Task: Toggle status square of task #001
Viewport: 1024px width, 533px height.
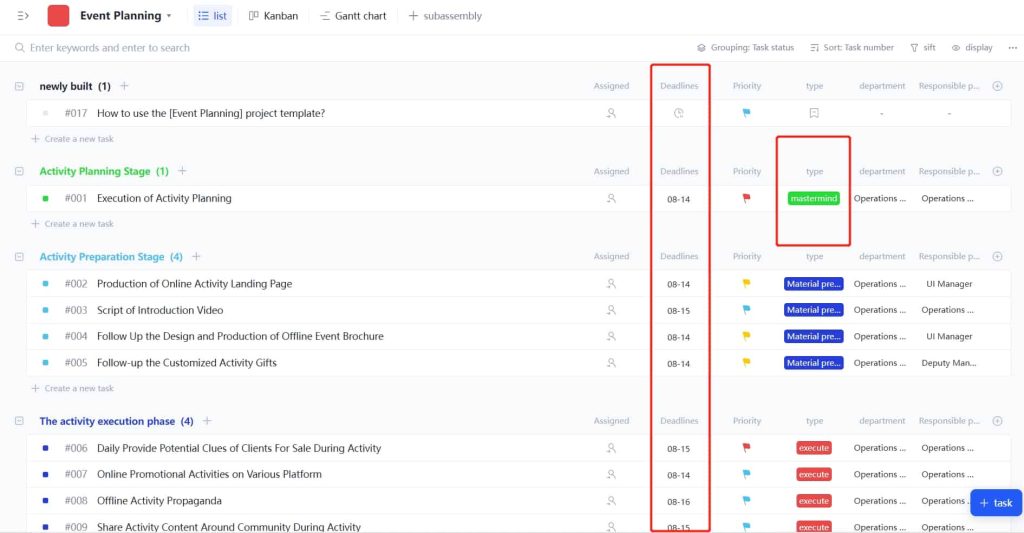Action: (x=46, y=199)
